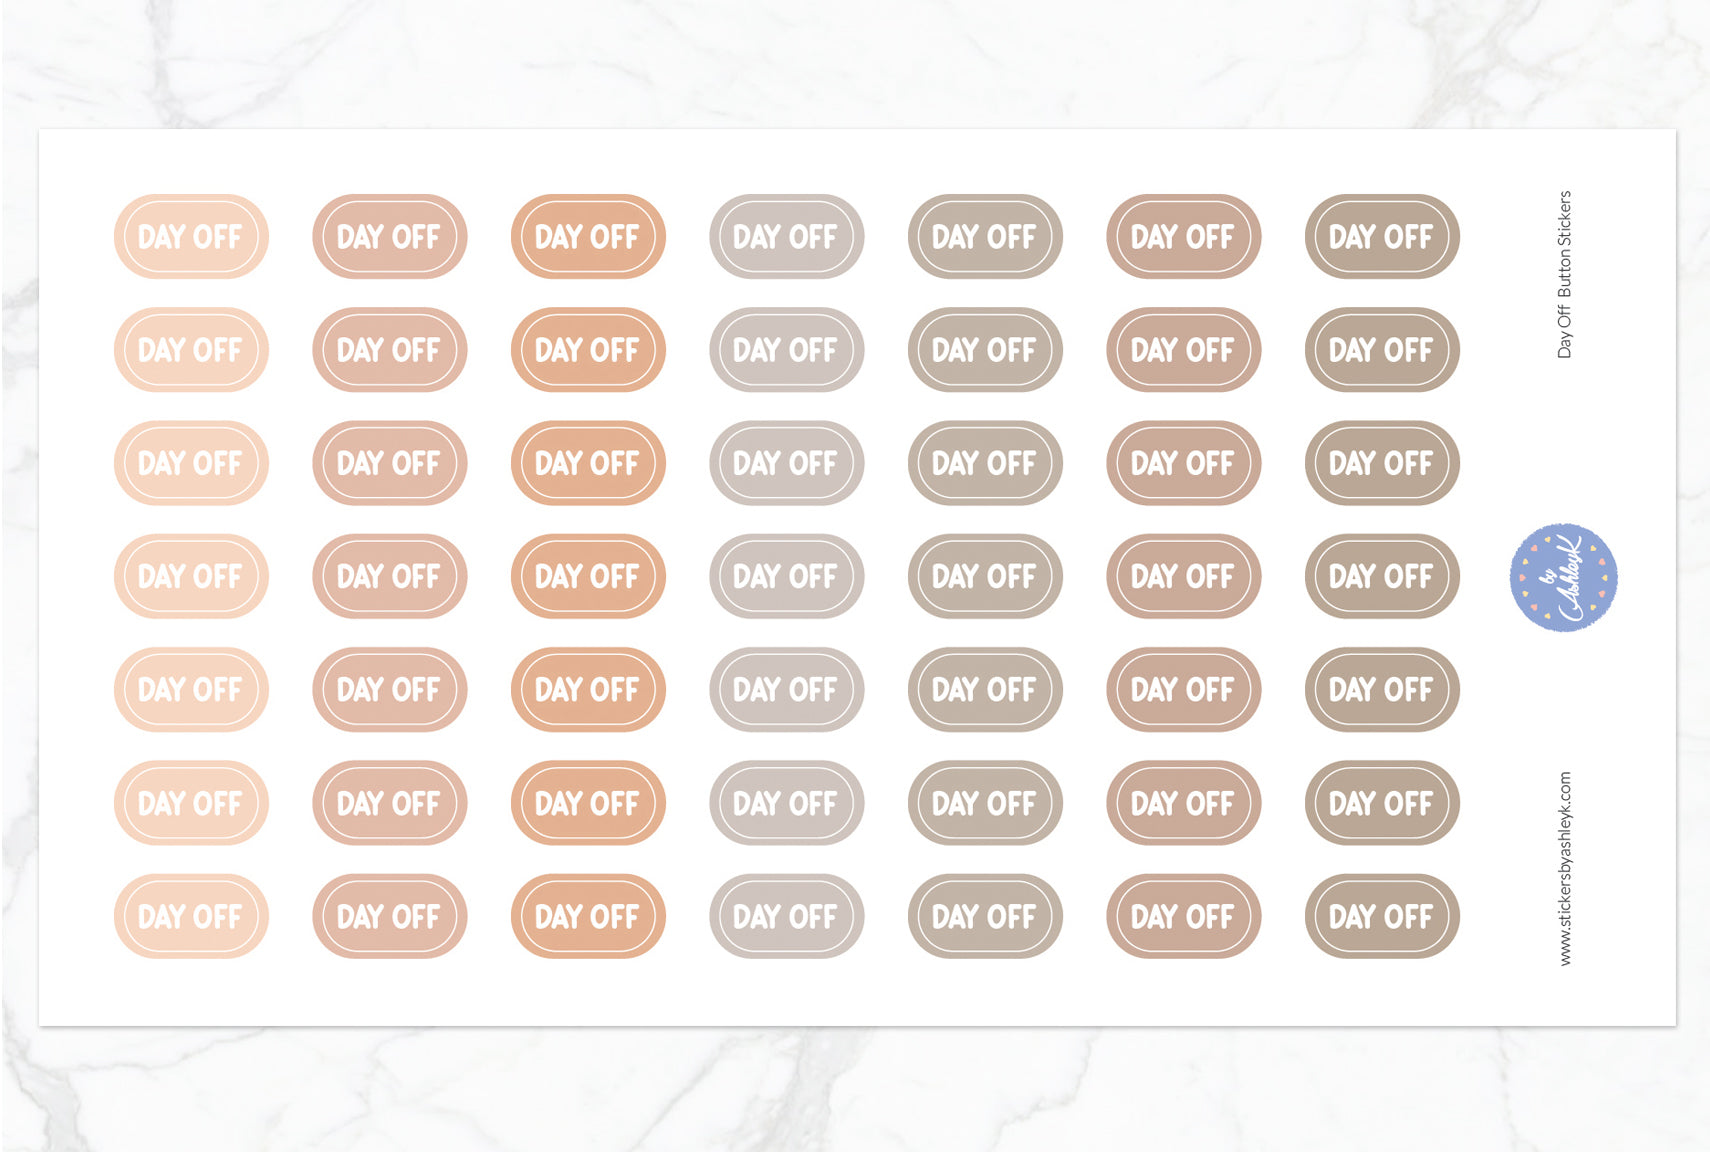Select the top-row orange DAY OFF sticker
The height and width of the screenshot is (1152, 1710).
point(588,237)
